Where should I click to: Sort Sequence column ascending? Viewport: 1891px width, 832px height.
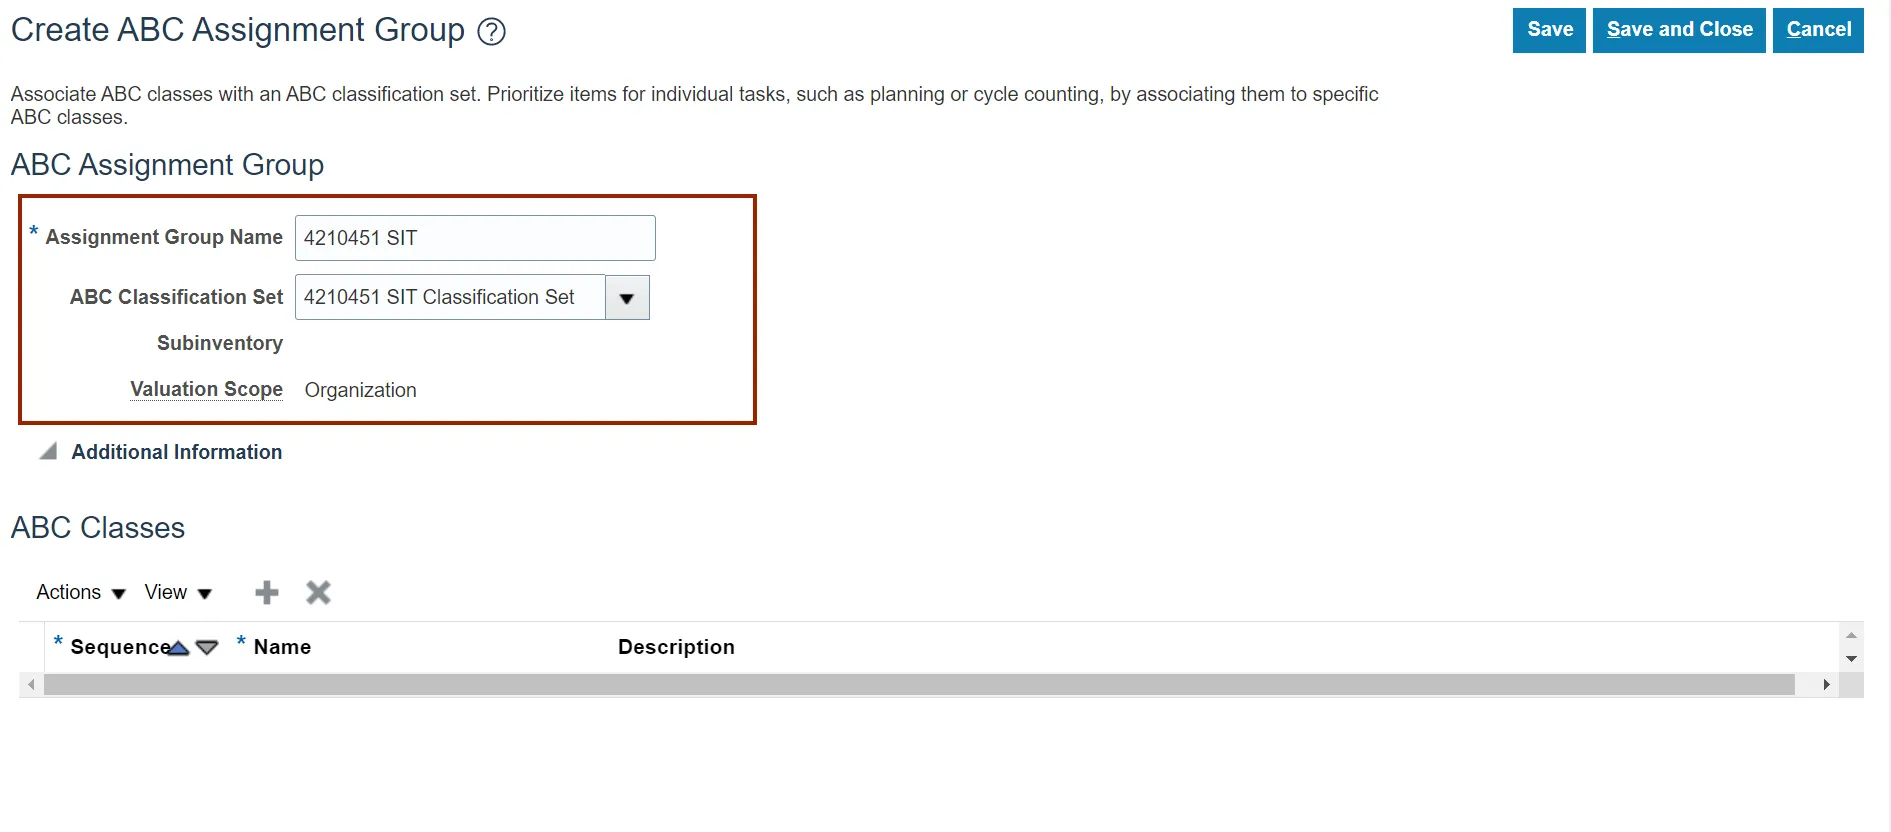tap(179, 648)
